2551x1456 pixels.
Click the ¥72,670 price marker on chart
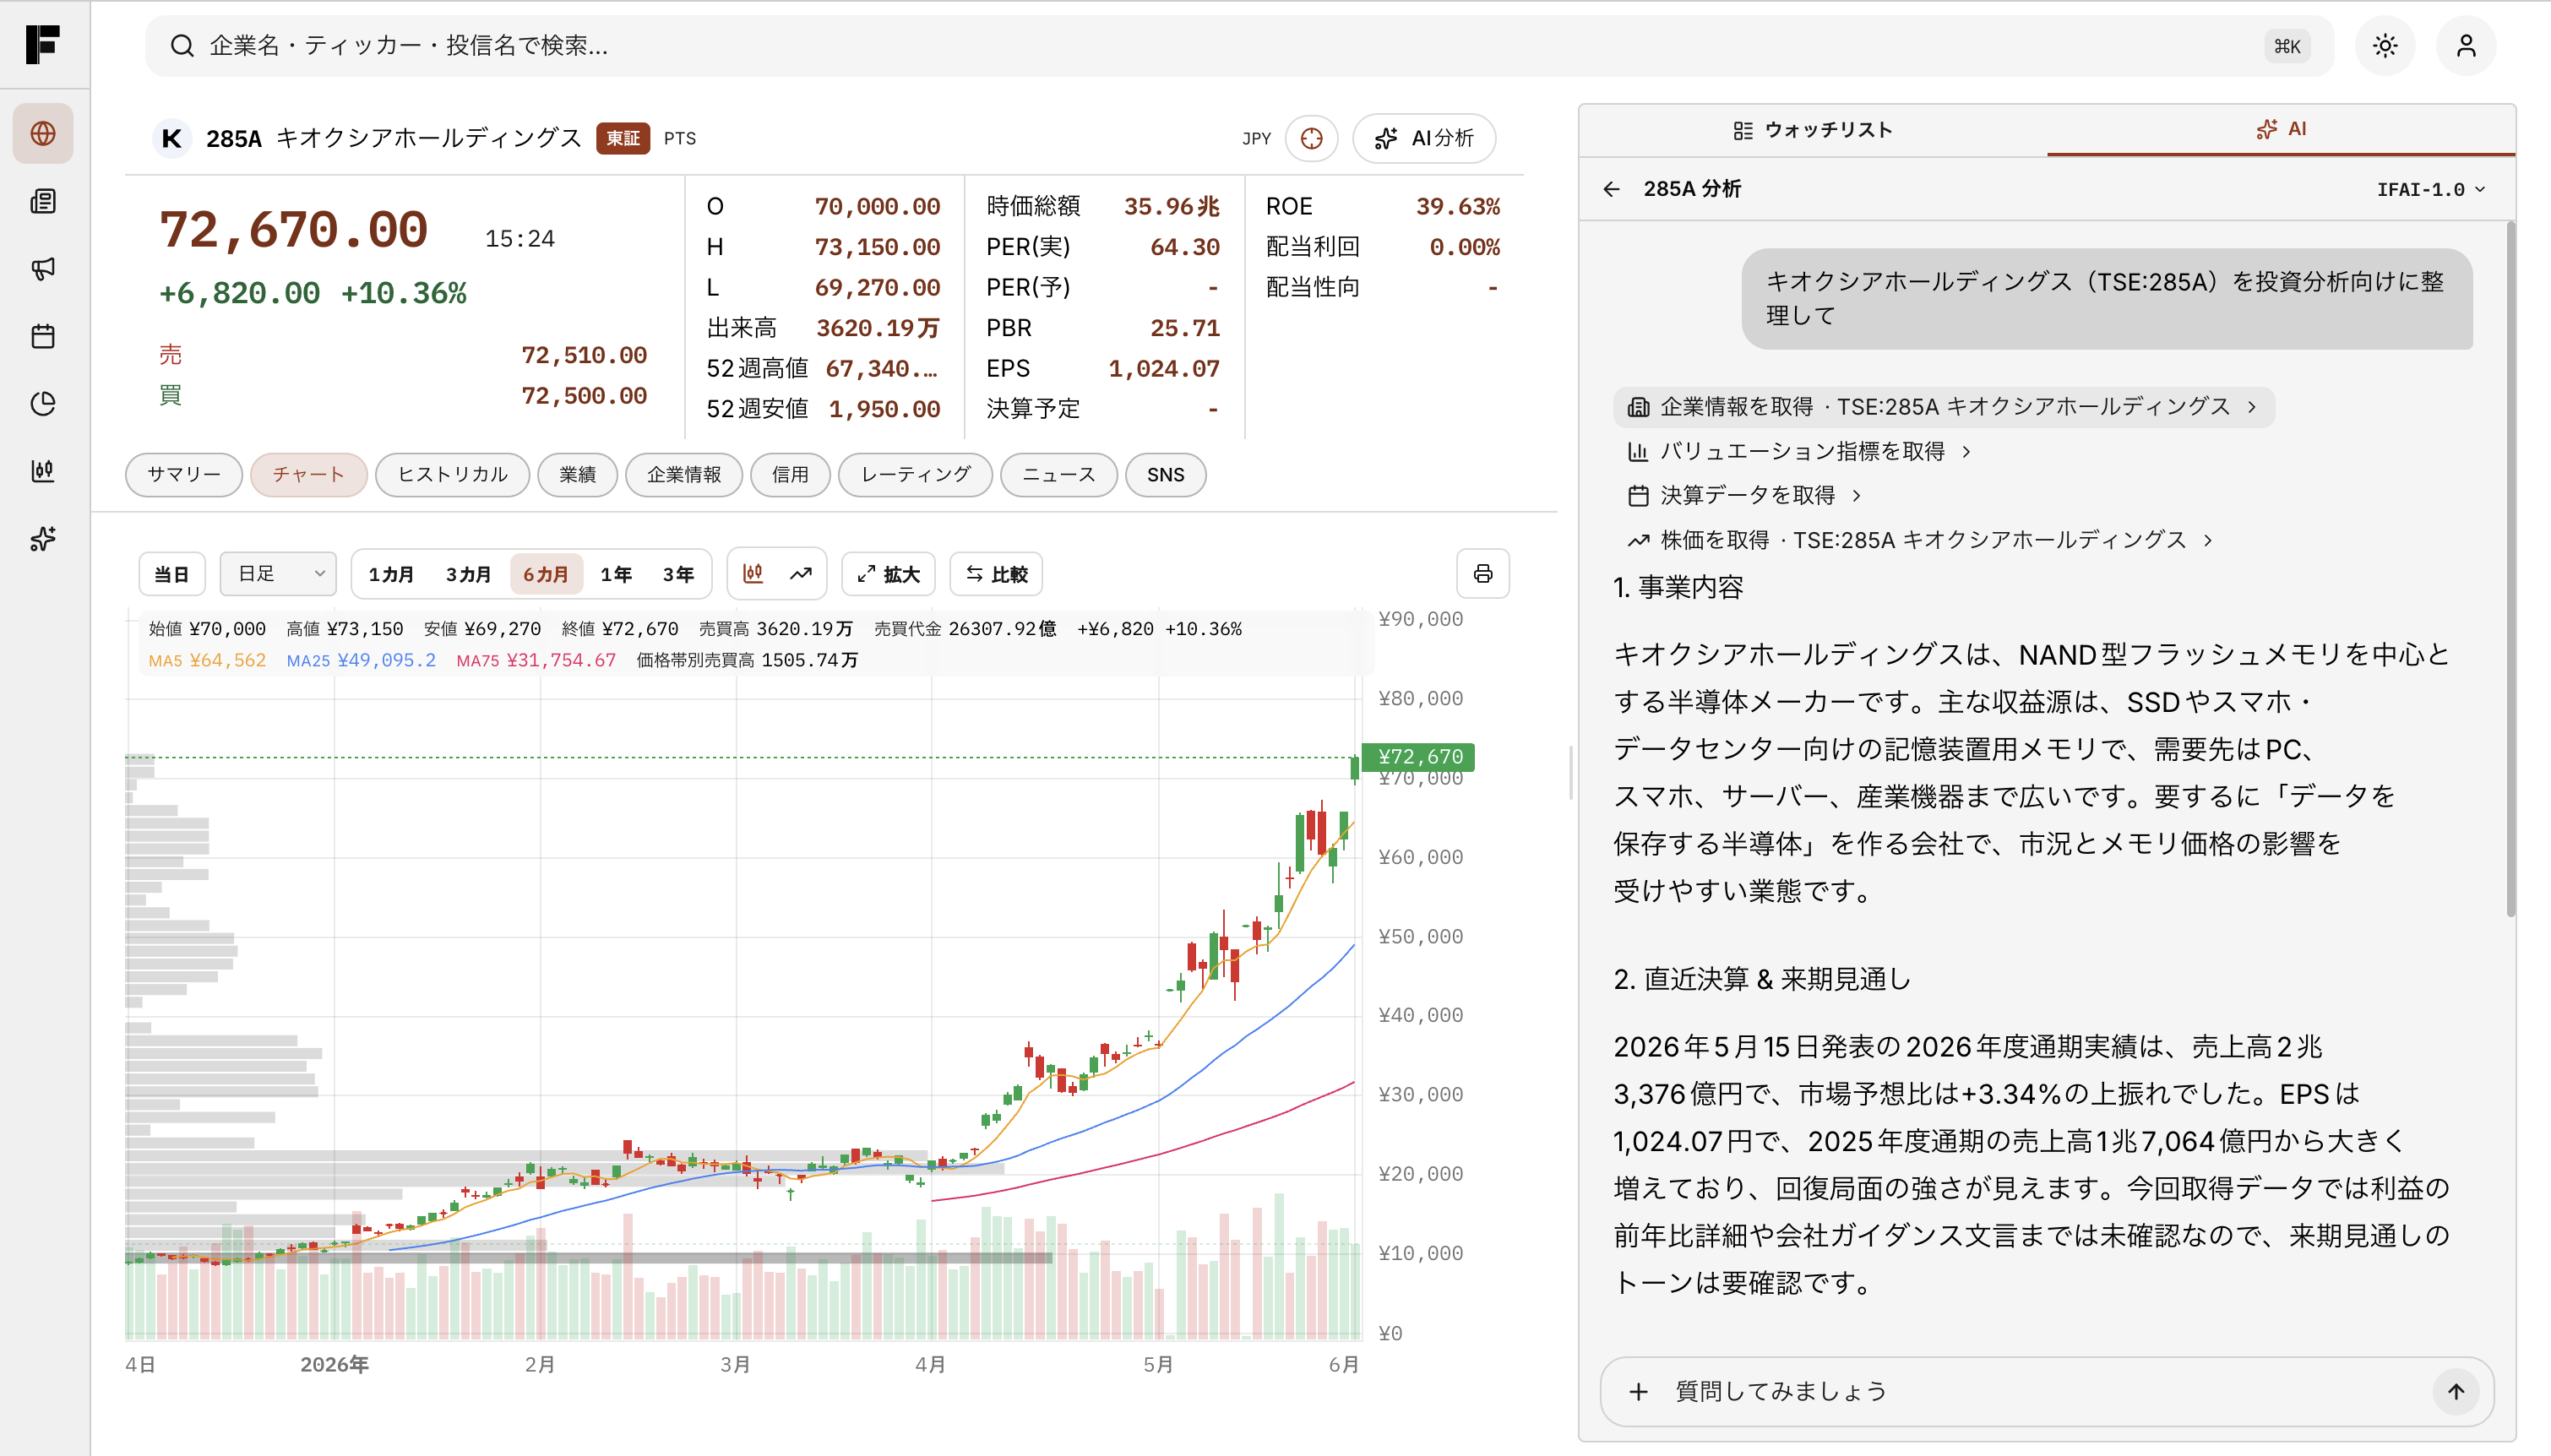pos(1420,757)
